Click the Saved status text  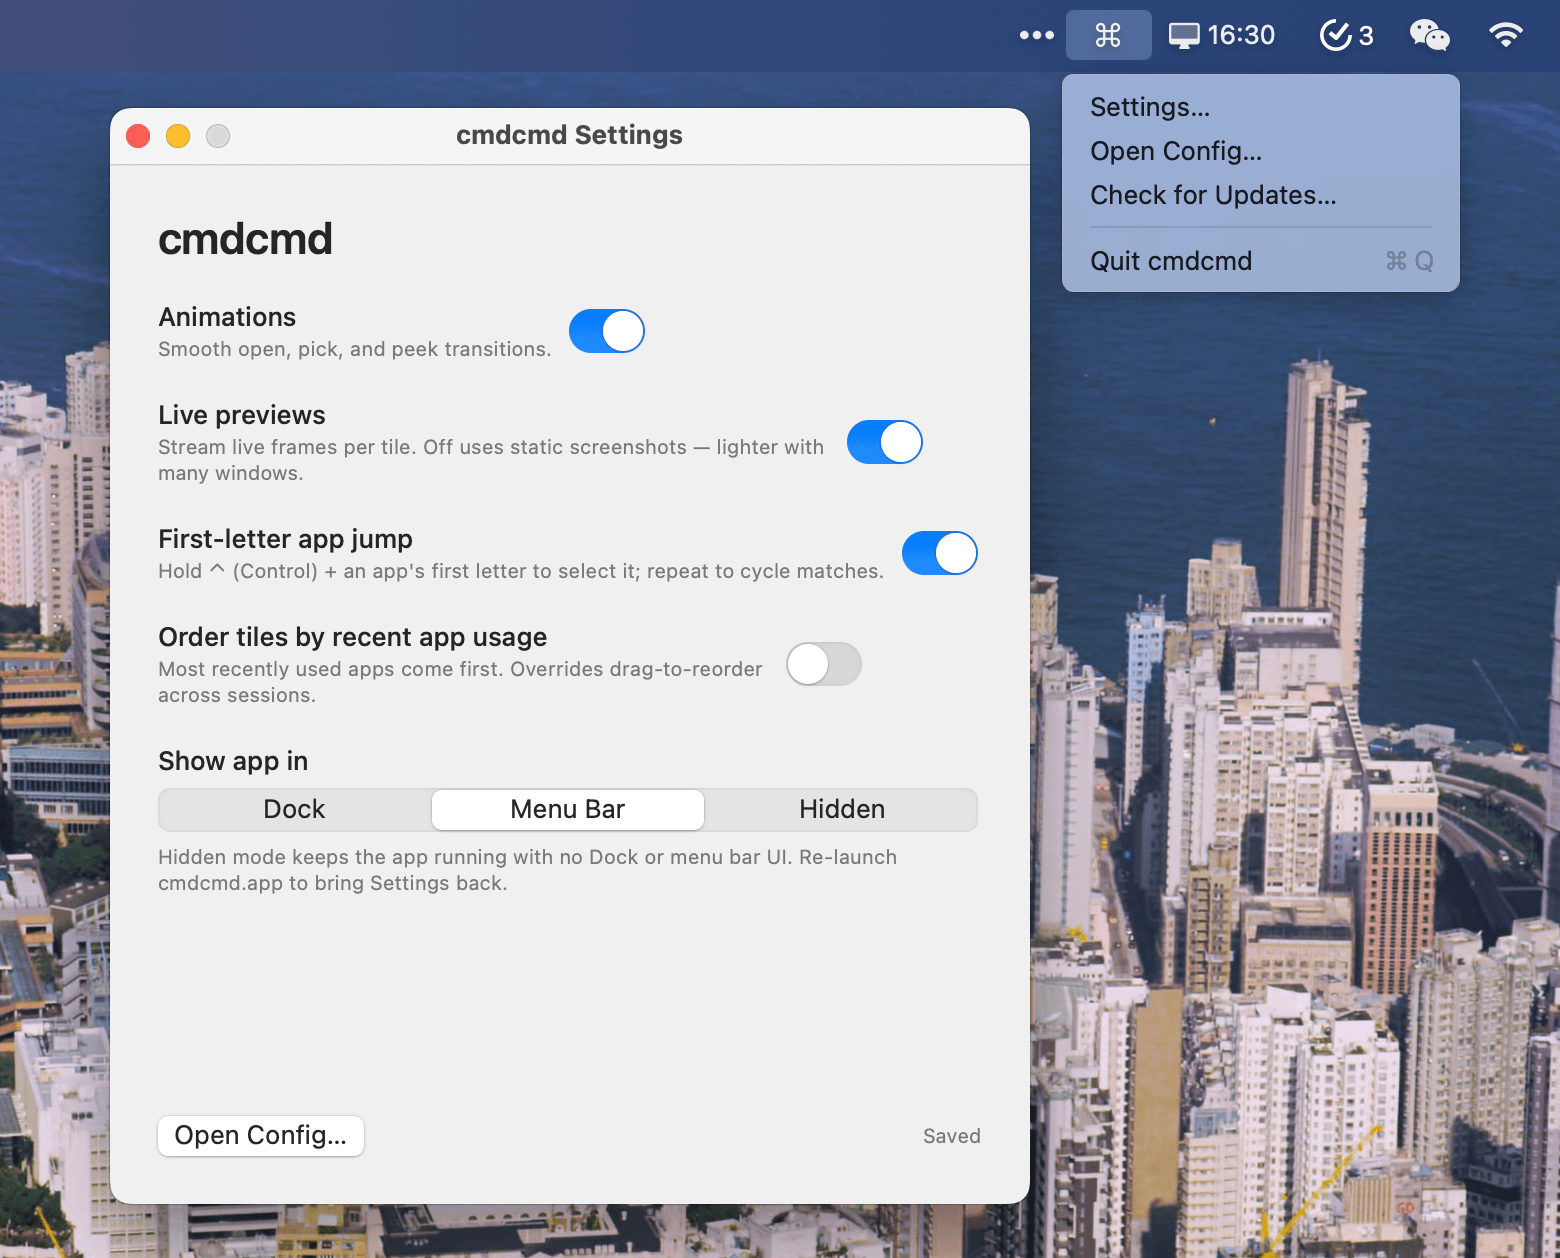[952, 1136]
